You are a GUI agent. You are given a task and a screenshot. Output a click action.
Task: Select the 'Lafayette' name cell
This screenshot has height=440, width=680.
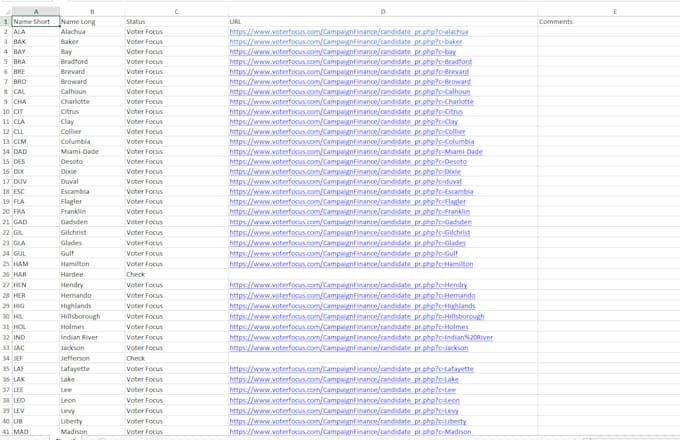(x=92, y=369)
